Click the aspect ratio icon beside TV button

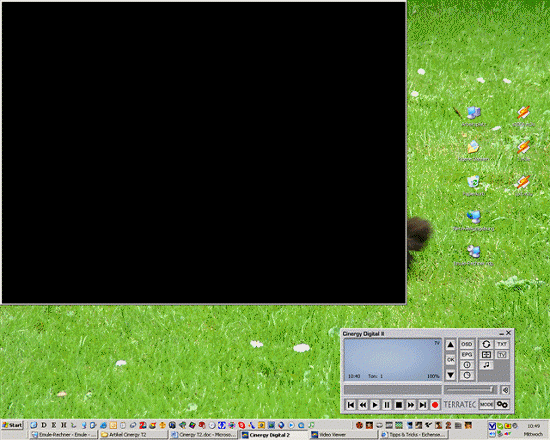(x=486, y=355)
